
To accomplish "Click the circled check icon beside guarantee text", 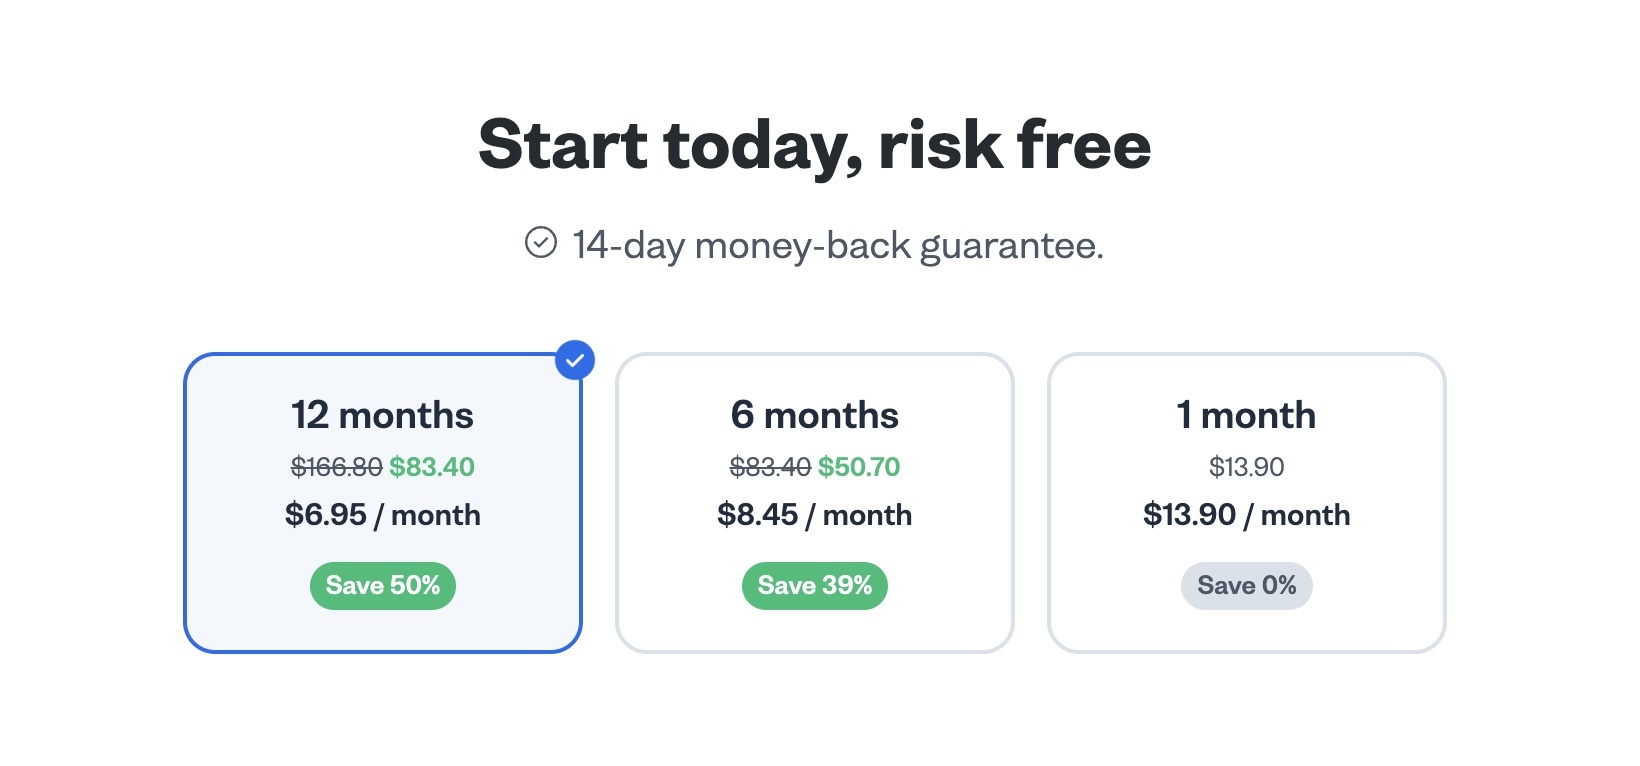I will (541, 243).
